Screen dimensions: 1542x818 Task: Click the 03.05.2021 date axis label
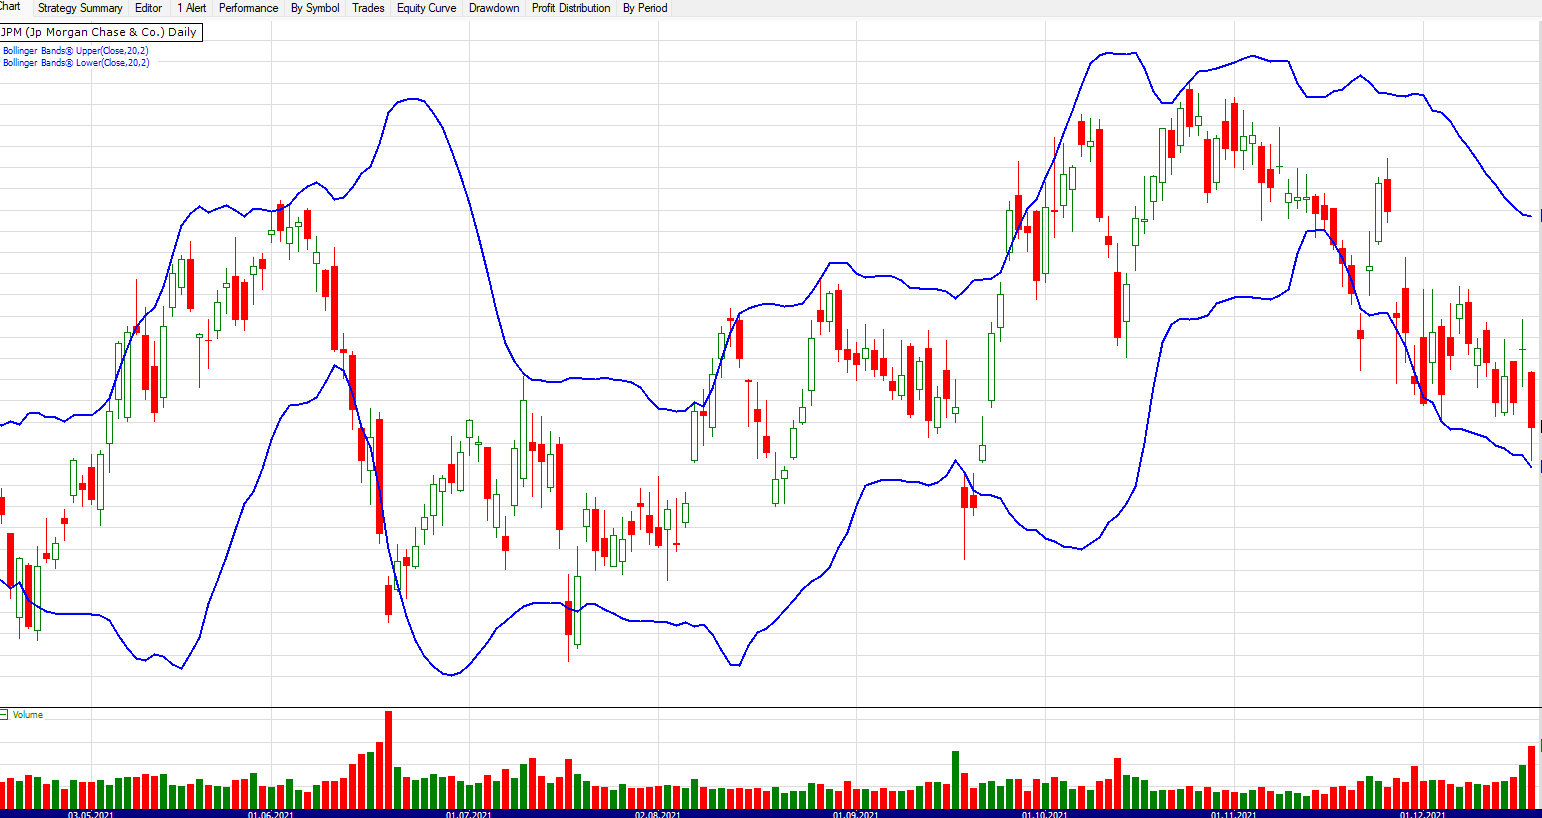[90, 814]
